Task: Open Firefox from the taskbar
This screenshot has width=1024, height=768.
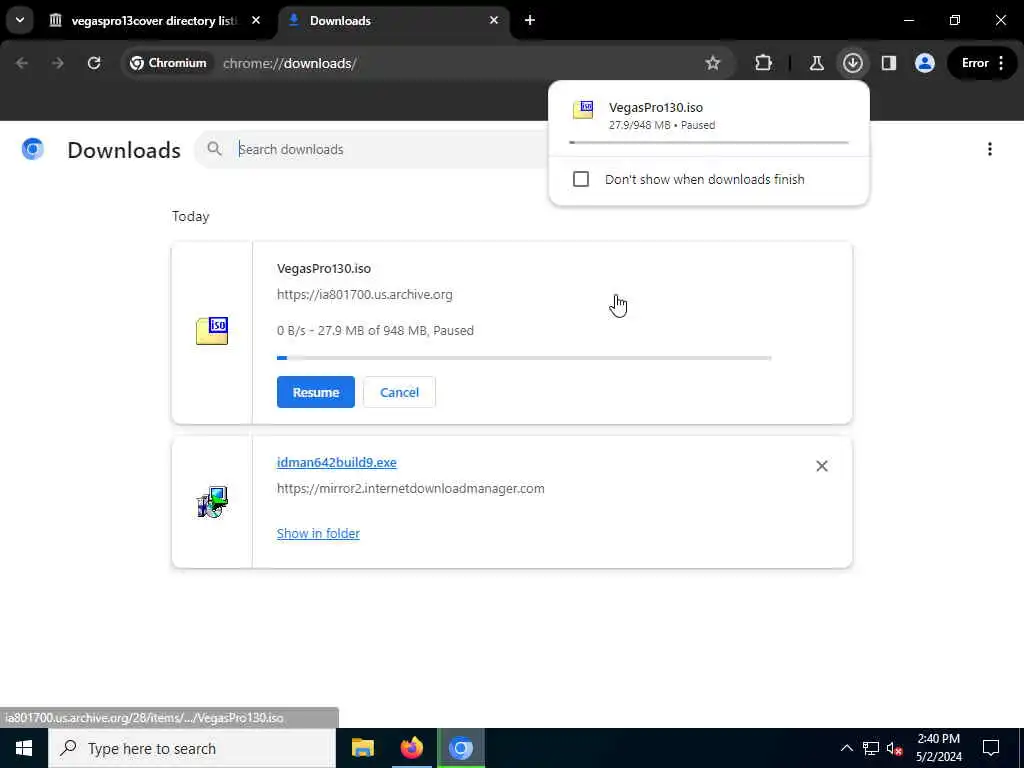Action: (x=411, y=748)
